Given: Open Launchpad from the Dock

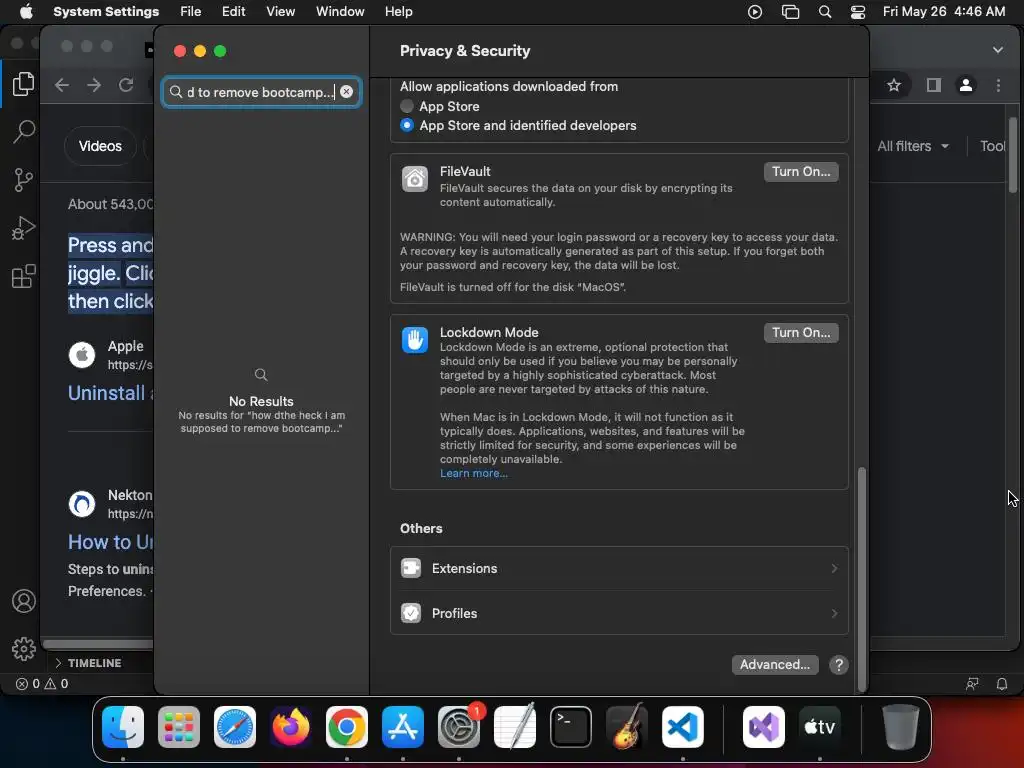Looking at the screenshot, I should 179,727.
